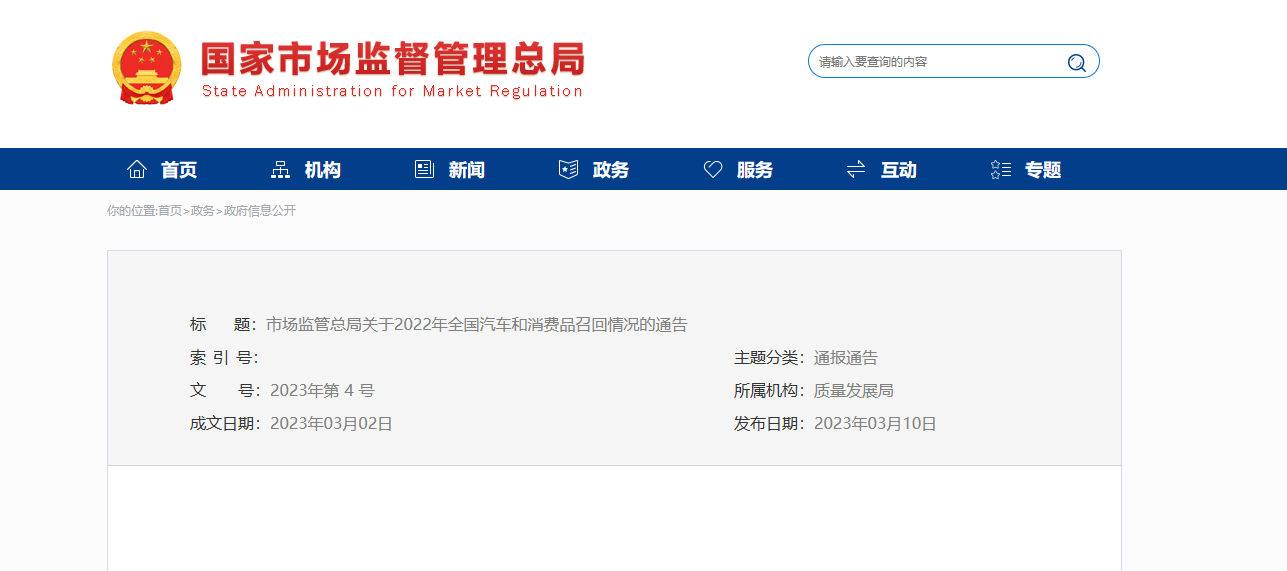Click 首页 in the breadcrumb trail
Screen dimensions: 1287x571
click(170, 211)
